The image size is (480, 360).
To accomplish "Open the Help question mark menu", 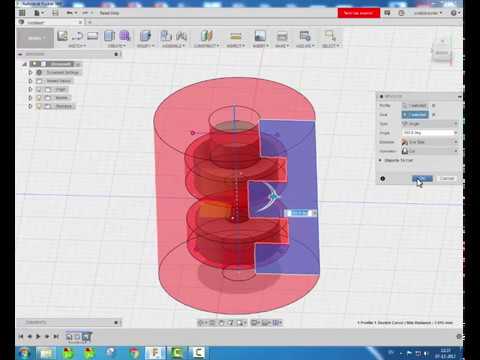I will point(454,13).
